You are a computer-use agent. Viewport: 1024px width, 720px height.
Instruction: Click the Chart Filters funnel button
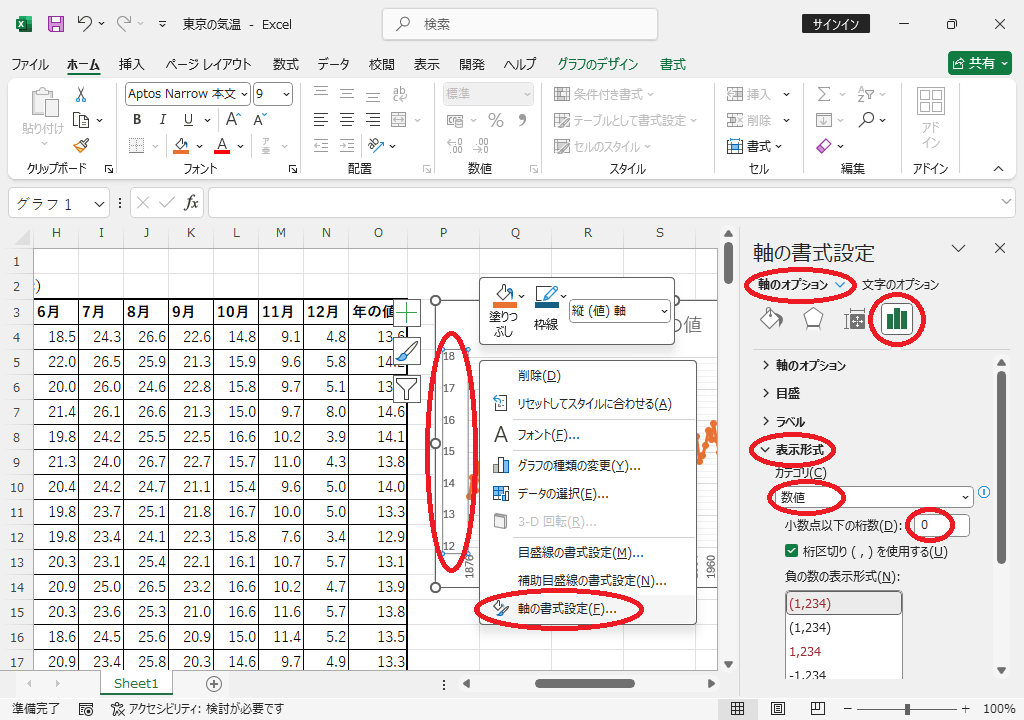pos(406,389)
